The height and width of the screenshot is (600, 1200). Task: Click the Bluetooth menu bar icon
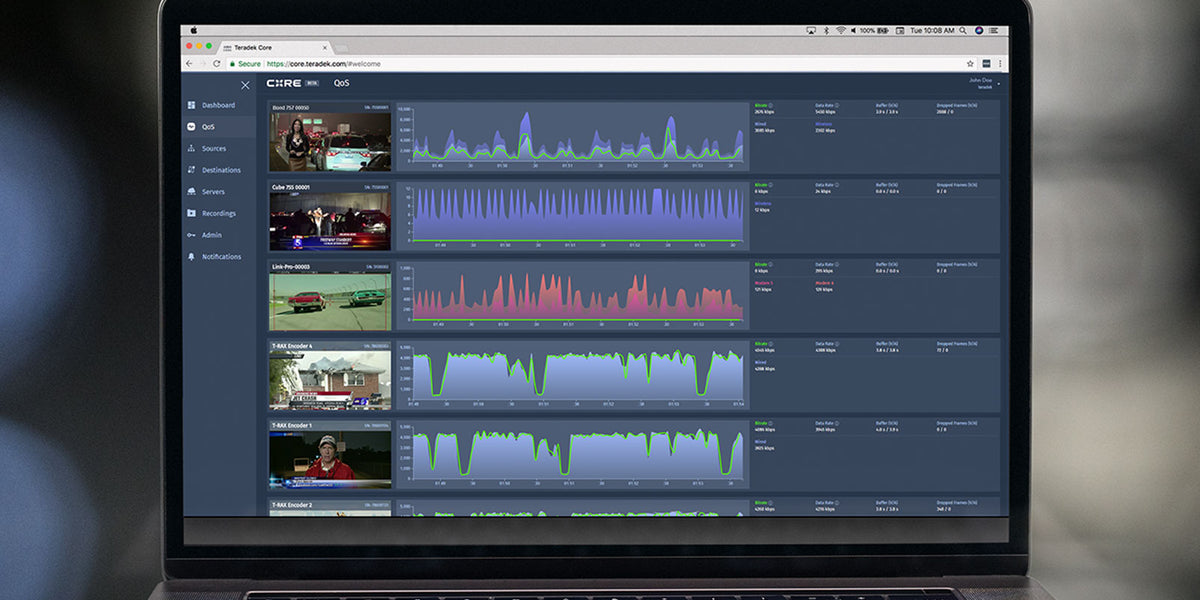tap(826, 31)
